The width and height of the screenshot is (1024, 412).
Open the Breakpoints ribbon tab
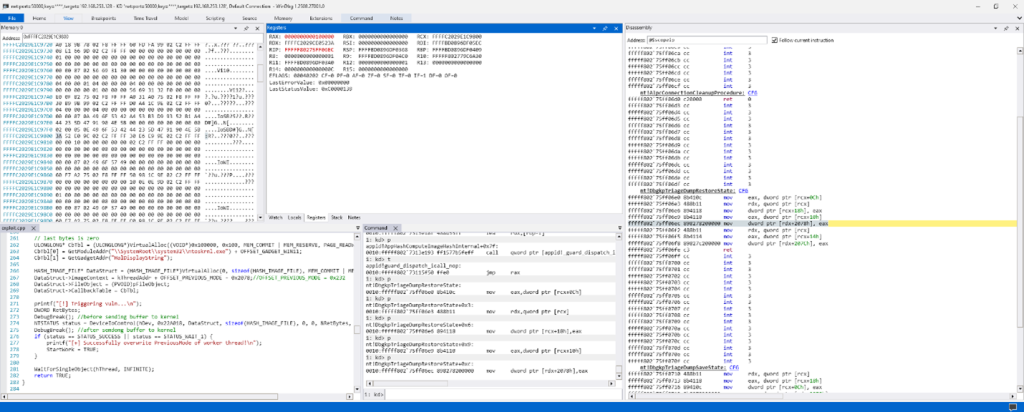pyautogui.click(x=104, y=18)
